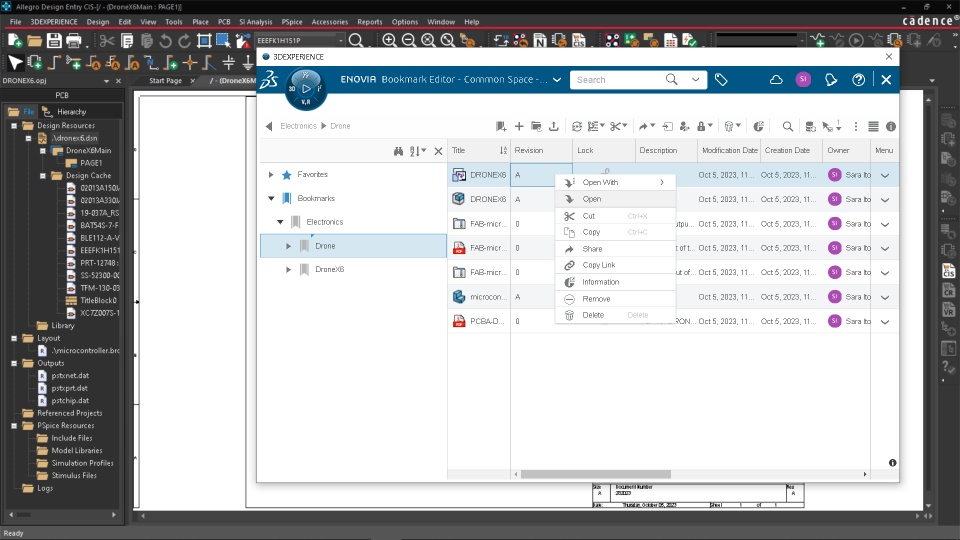Click the Zoom Out magnifier icon
The height and width of the screenshot is (540, 960).
(x=408, y=40)
